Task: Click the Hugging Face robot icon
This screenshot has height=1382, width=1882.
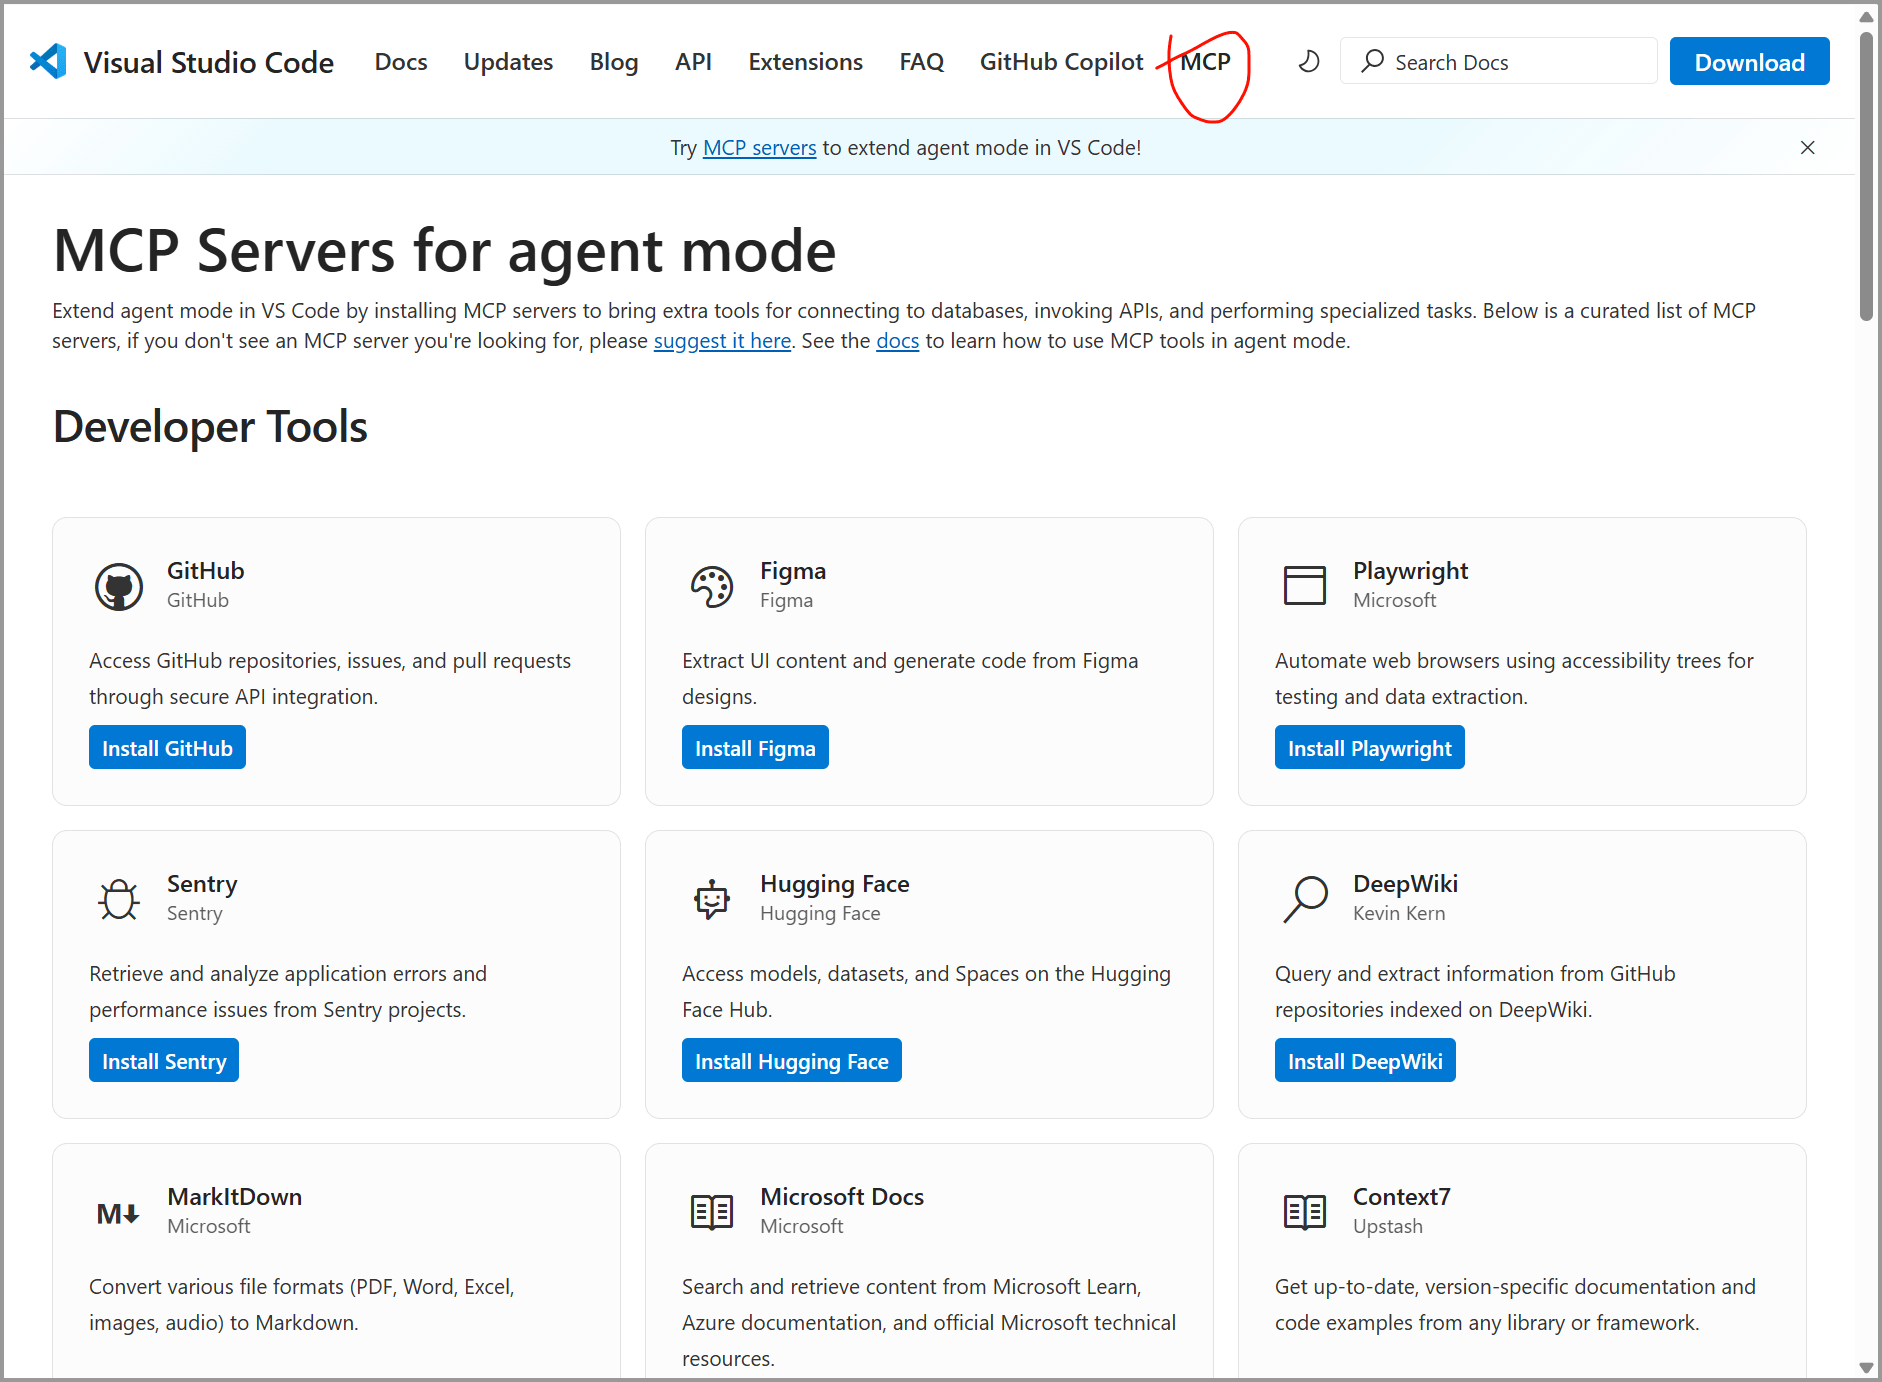Action: coord(712,899)
